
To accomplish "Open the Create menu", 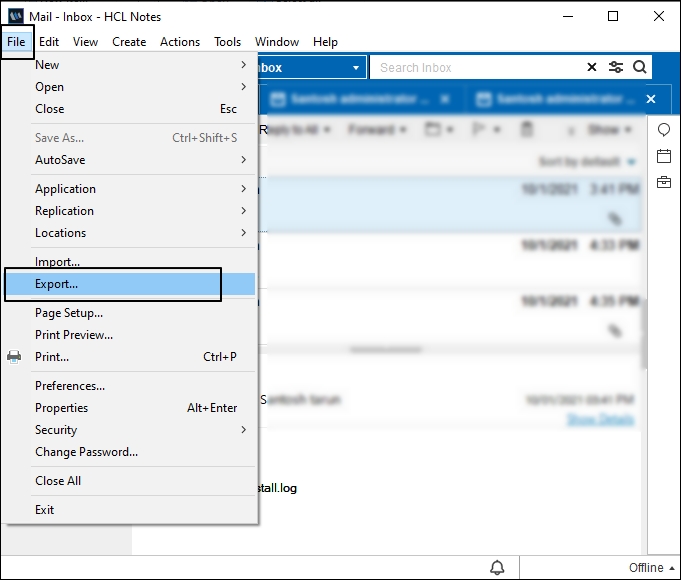I will click(x=129, y=42).
